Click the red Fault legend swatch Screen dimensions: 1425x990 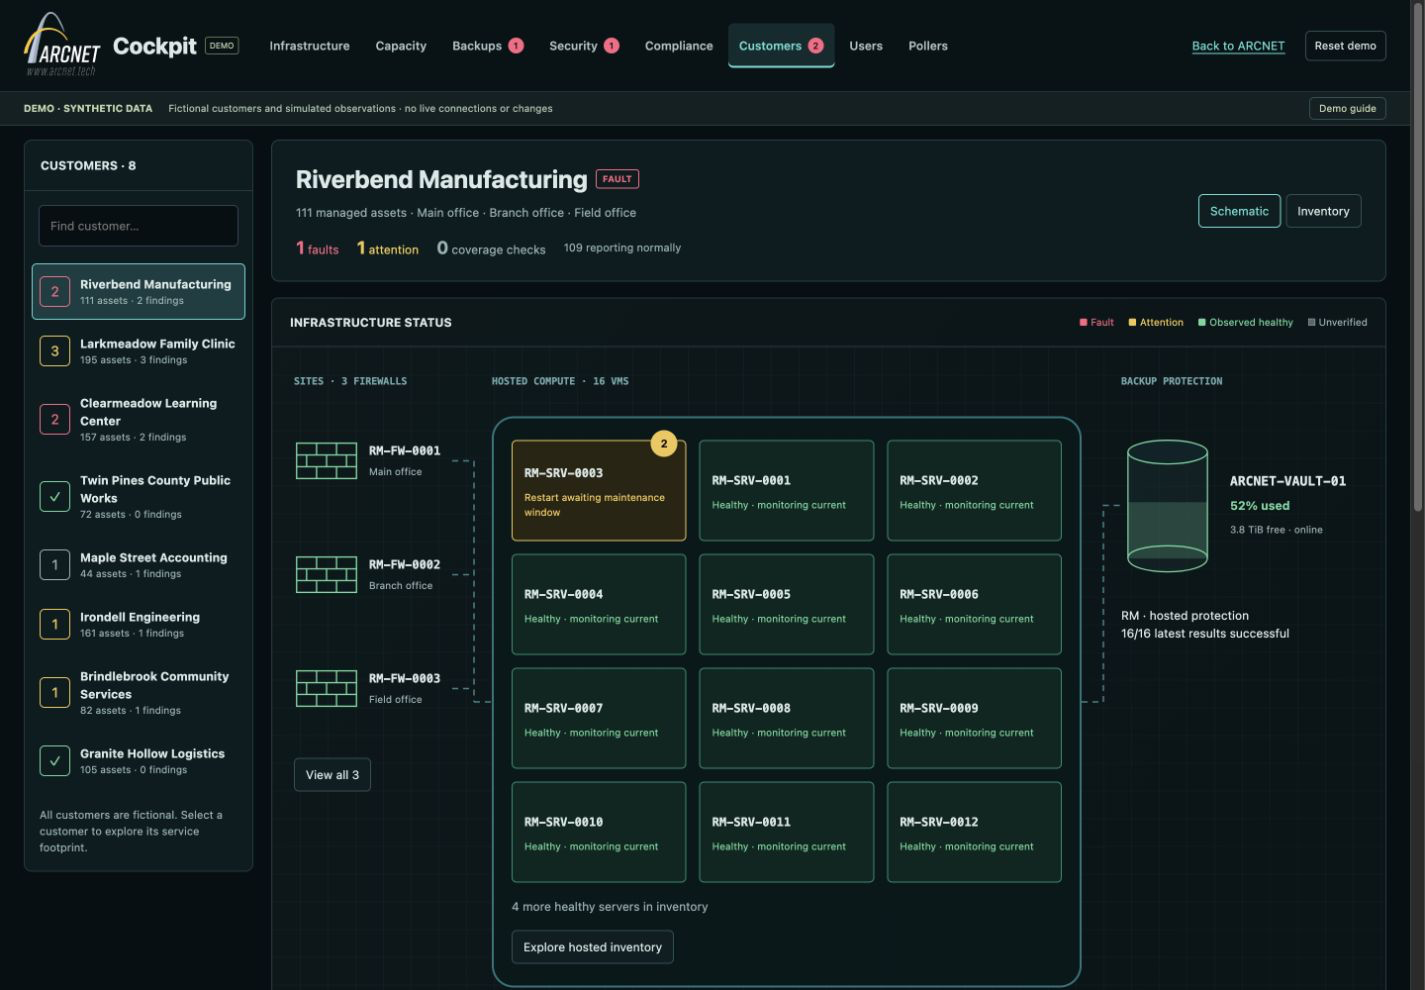[1083, 322]
